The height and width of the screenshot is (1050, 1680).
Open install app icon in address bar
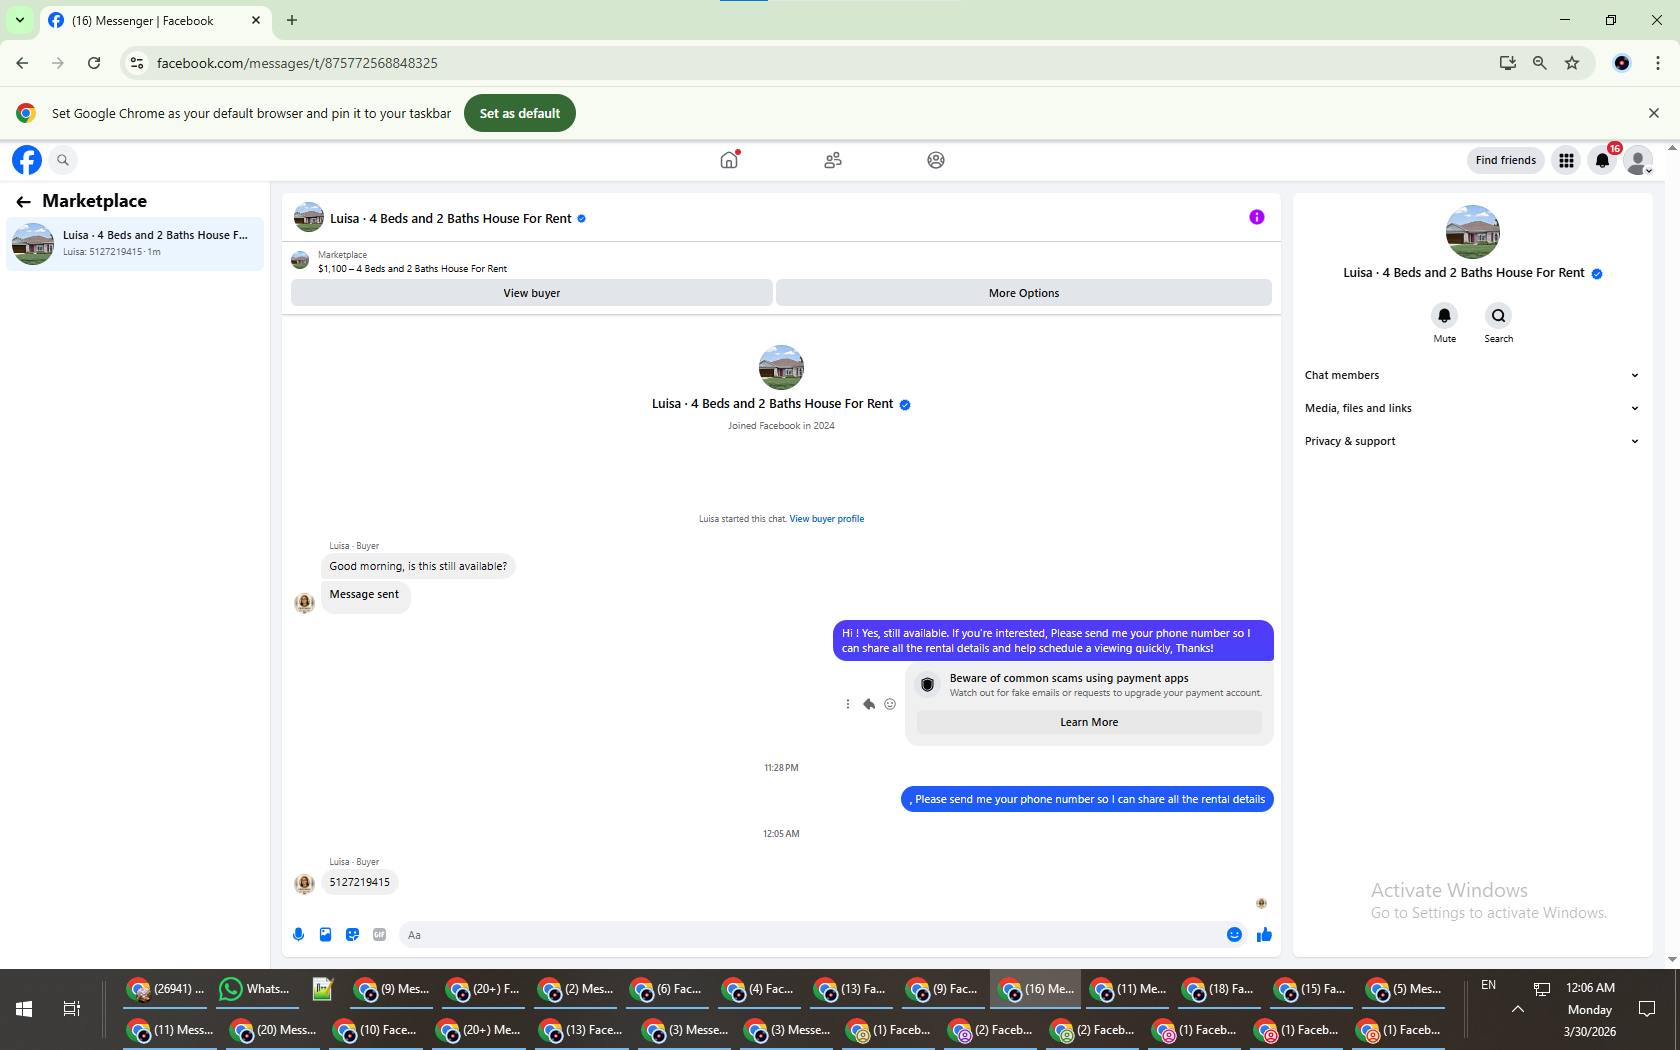click(x=1508, y=63)
